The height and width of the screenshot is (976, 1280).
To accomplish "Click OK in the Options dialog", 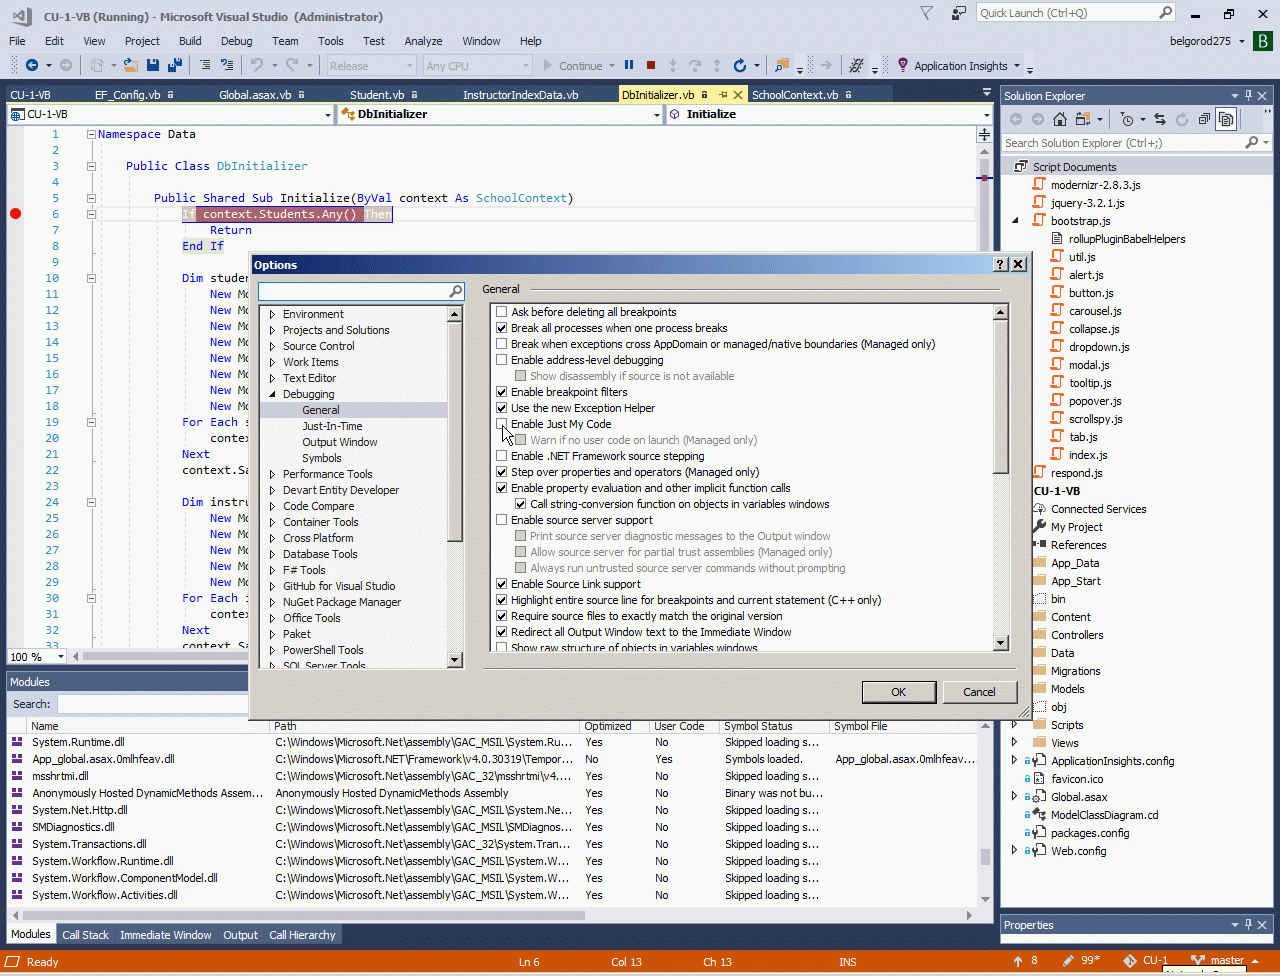I will 898,692.
